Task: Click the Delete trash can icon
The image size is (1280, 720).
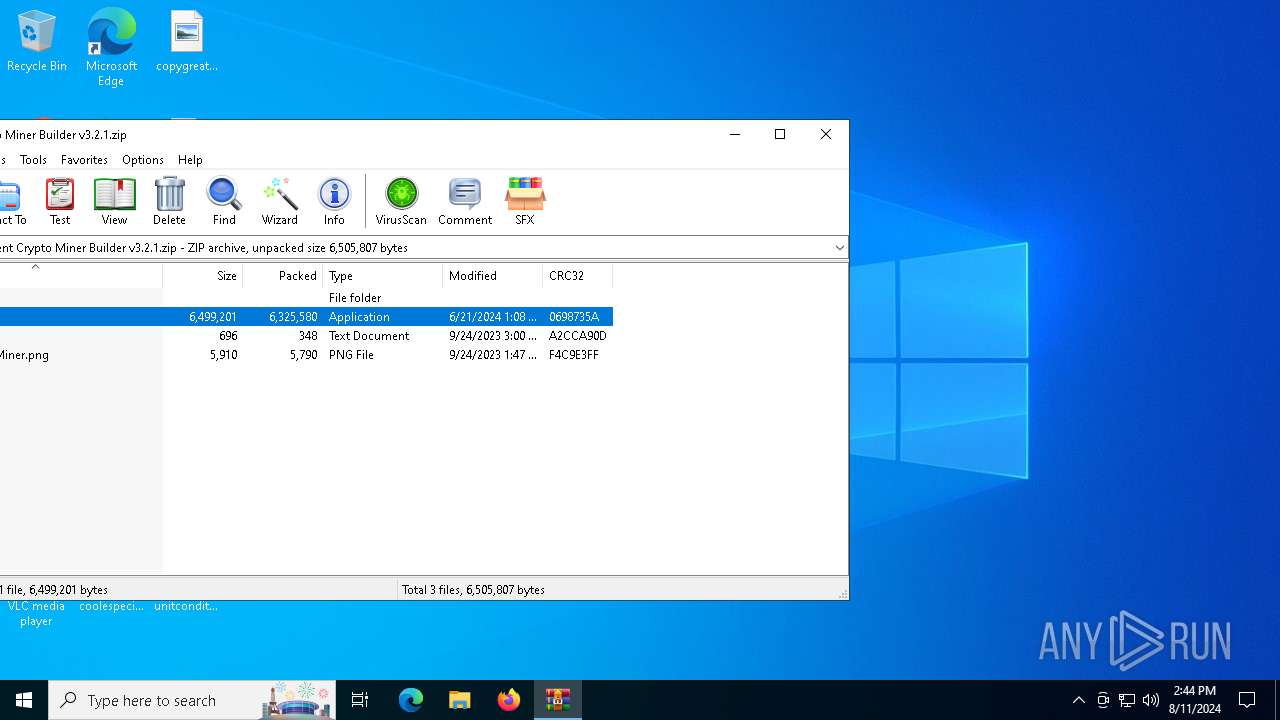Action: pos(169,201)
